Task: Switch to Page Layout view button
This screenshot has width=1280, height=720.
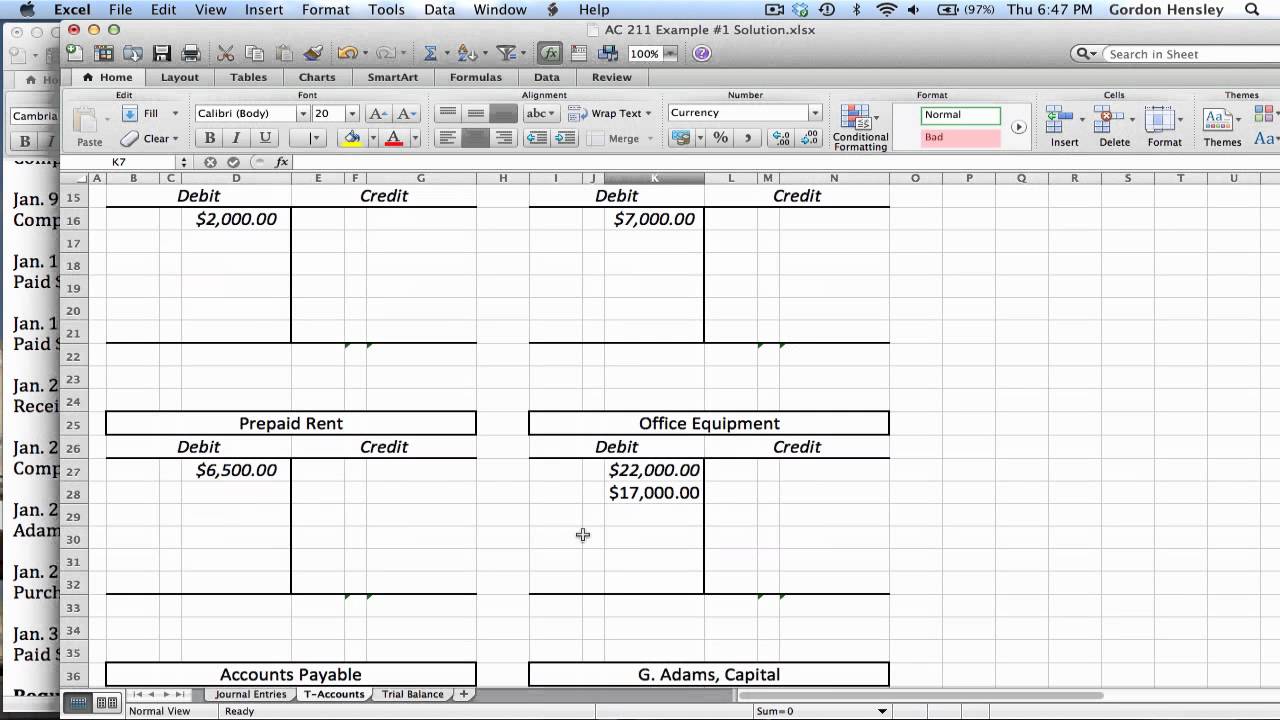Action: click(x=106, y=703)
